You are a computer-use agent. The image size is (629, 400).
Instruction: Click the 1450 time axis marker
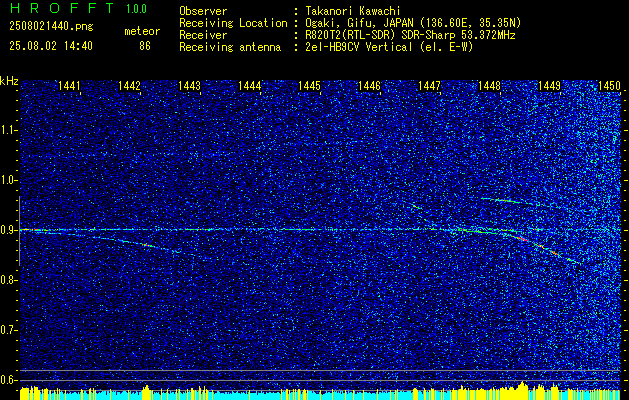point(609,85)
